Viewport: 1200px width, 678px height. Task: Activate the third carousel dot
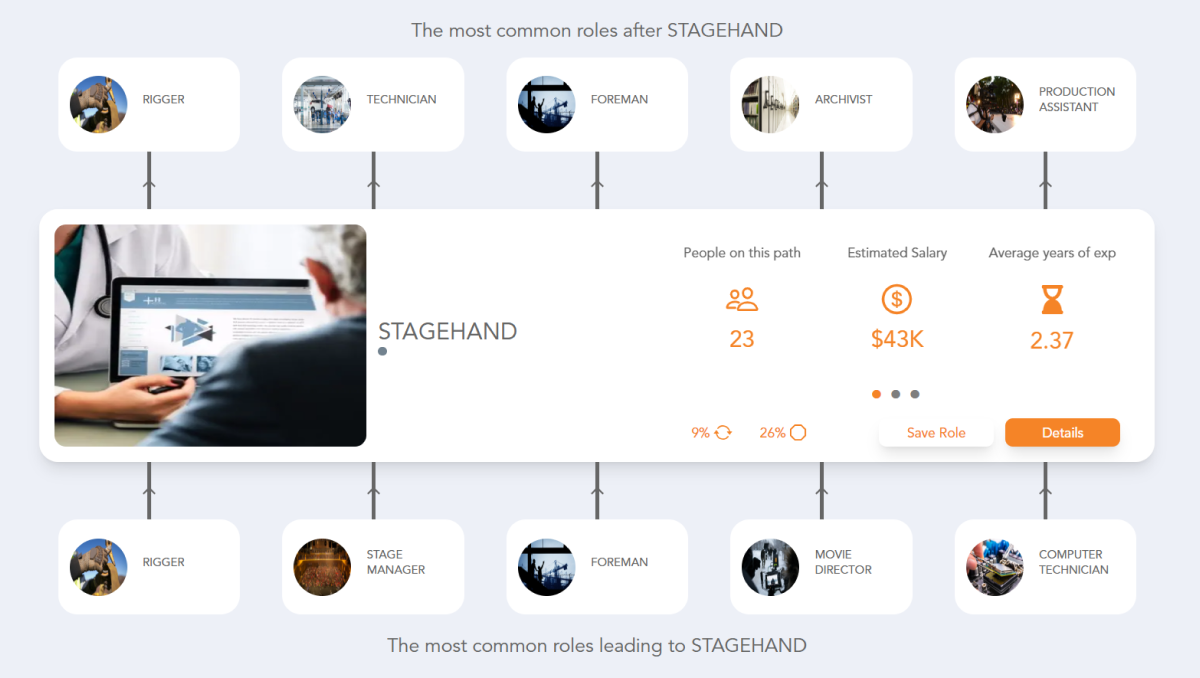coord(915,394)
